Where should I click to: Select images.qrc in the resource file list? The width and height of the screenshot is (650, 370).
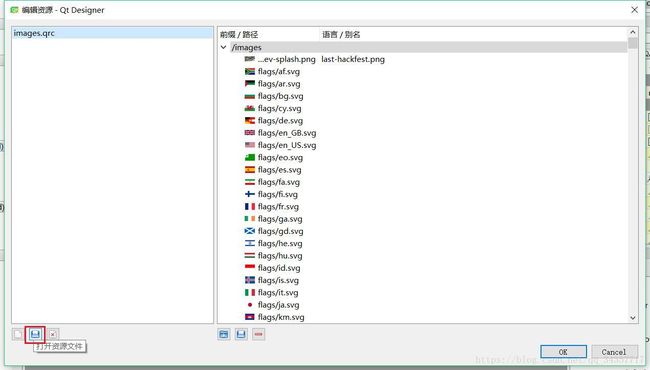(x=112, y=33)
